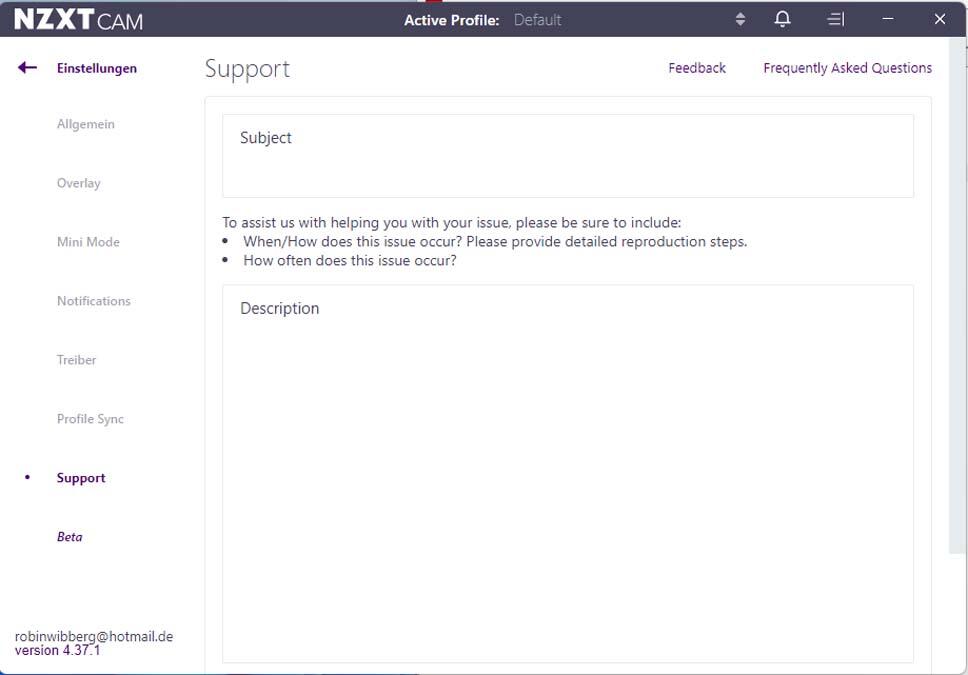Open the Beta section in the sidebar
This screenshot has height=675, width=968.
tap(70, 537)
